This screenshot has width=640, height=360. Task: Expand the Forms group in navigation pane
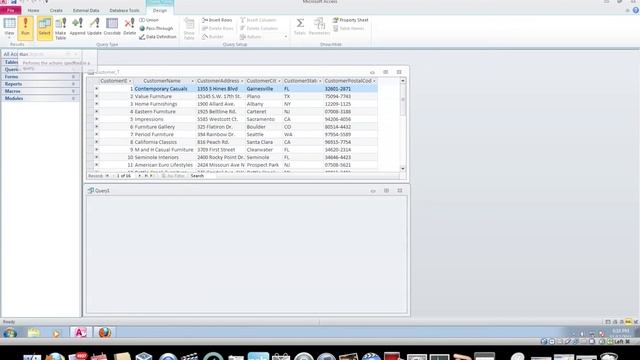[40, 77]
